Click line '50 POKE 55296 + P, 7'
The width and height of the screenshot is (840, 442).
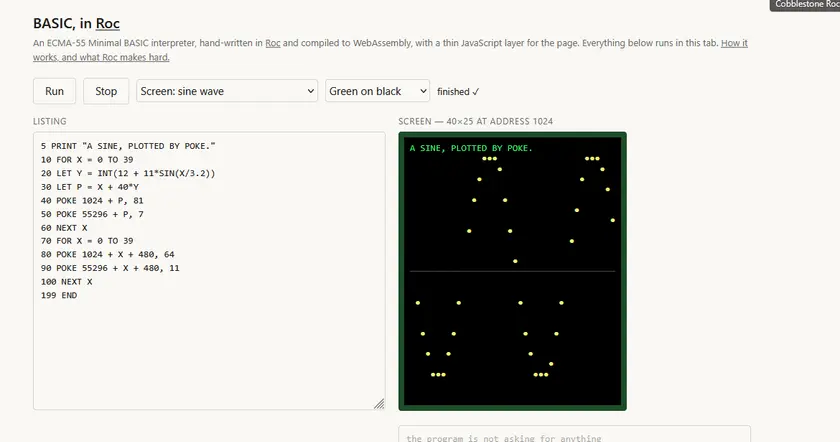coord(92,214)
